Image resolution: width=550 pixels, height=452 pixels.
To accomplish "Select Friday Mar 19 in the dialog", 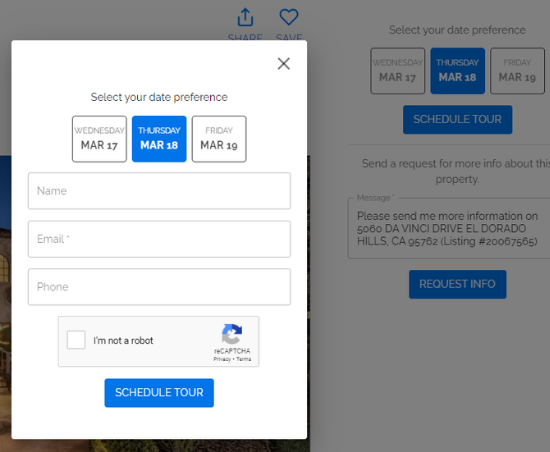I will [219, 139].
